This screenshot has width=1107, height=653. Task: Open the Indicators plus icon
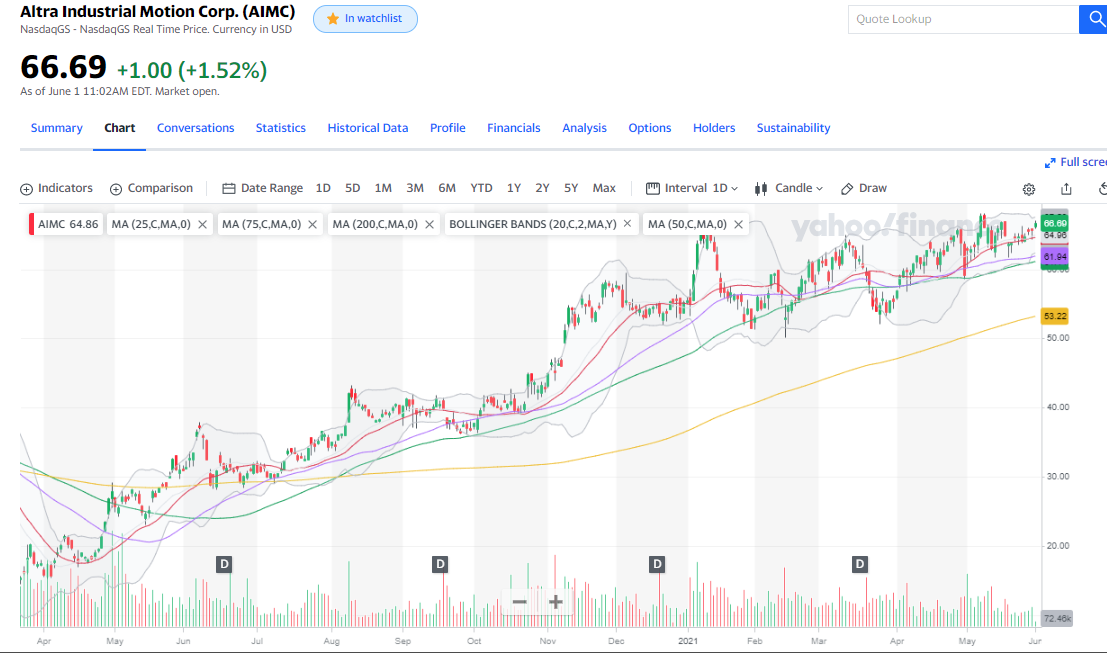pos(27,188)
